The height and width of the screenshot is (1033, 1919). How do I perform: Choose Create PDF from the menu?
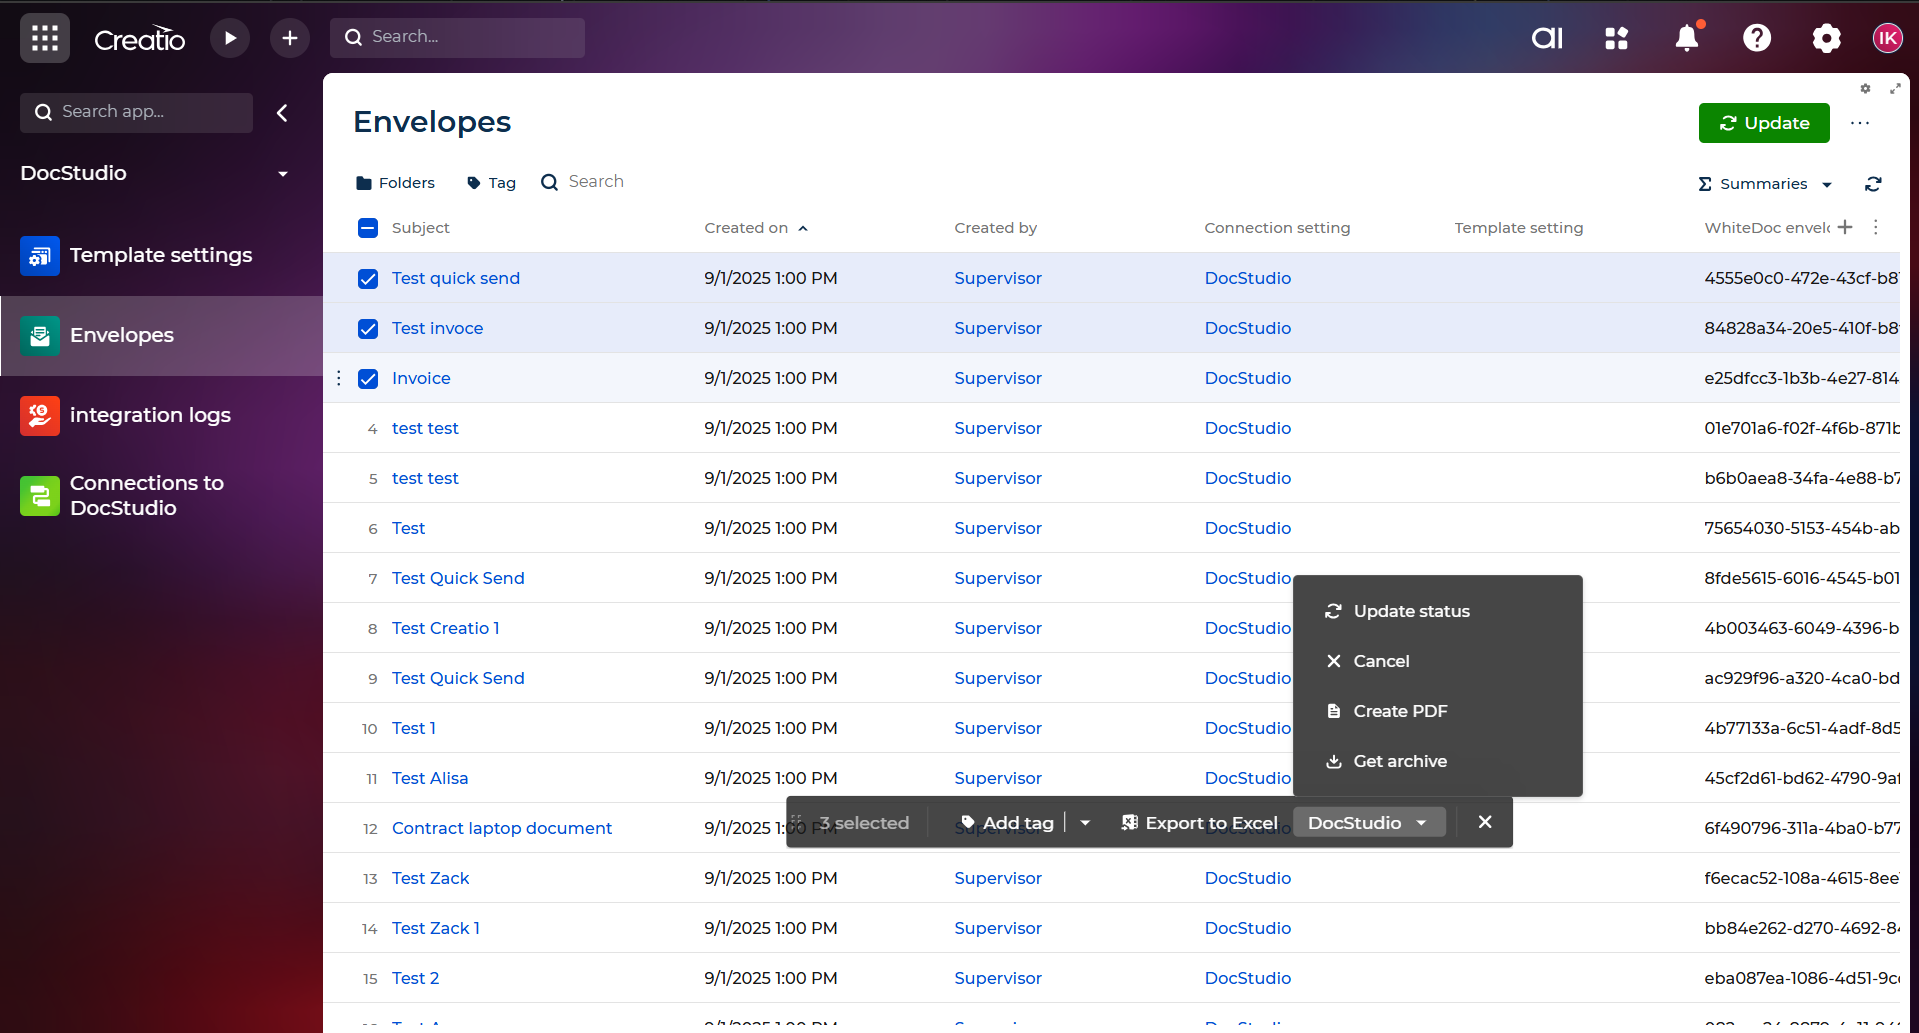coord(1399,711)
